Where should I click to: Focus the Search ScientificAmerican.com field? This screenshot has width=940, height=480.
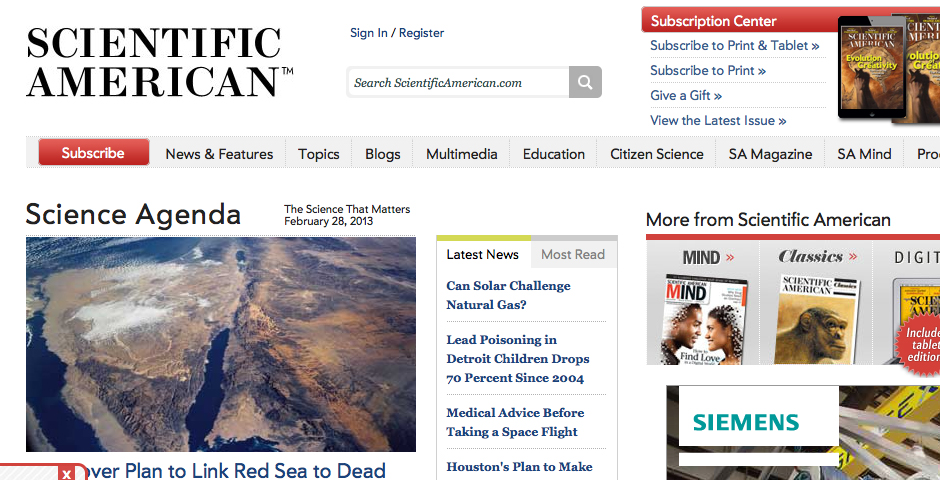459,83
